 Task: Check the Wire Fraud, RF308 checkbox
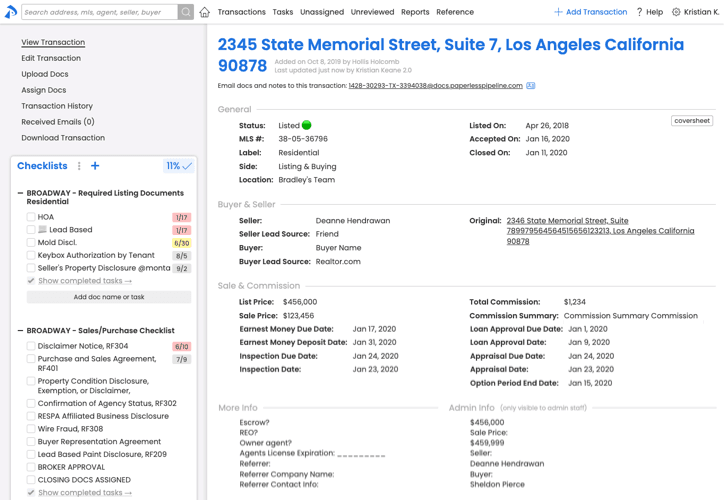[31, 429]
